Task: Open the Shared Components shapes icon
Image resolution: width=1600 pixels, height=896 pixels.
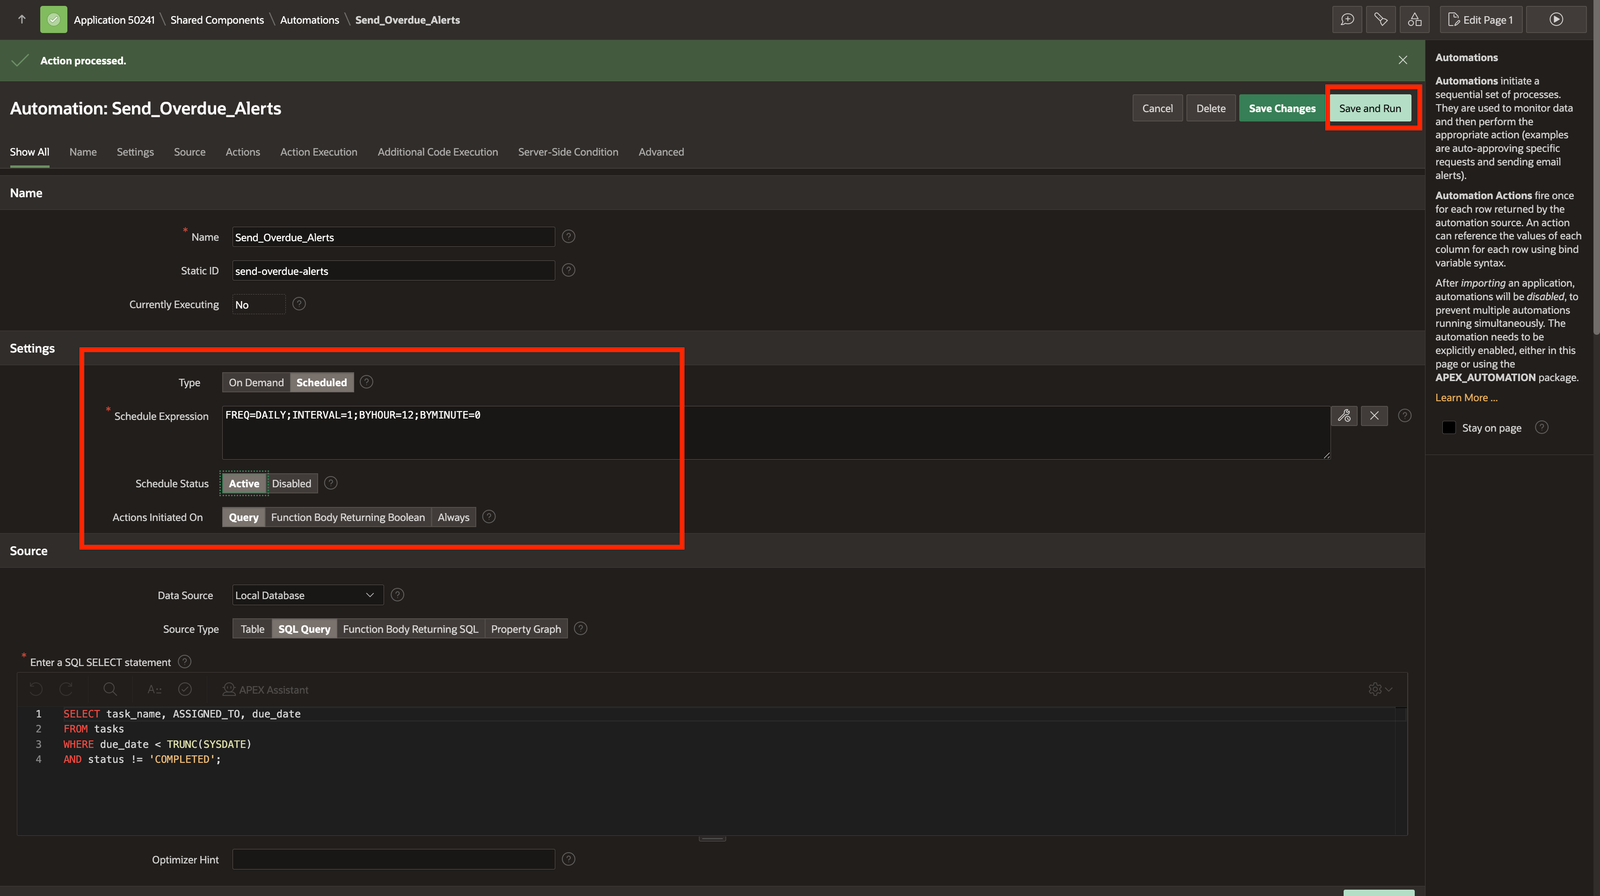Action: coord(1414,20)
